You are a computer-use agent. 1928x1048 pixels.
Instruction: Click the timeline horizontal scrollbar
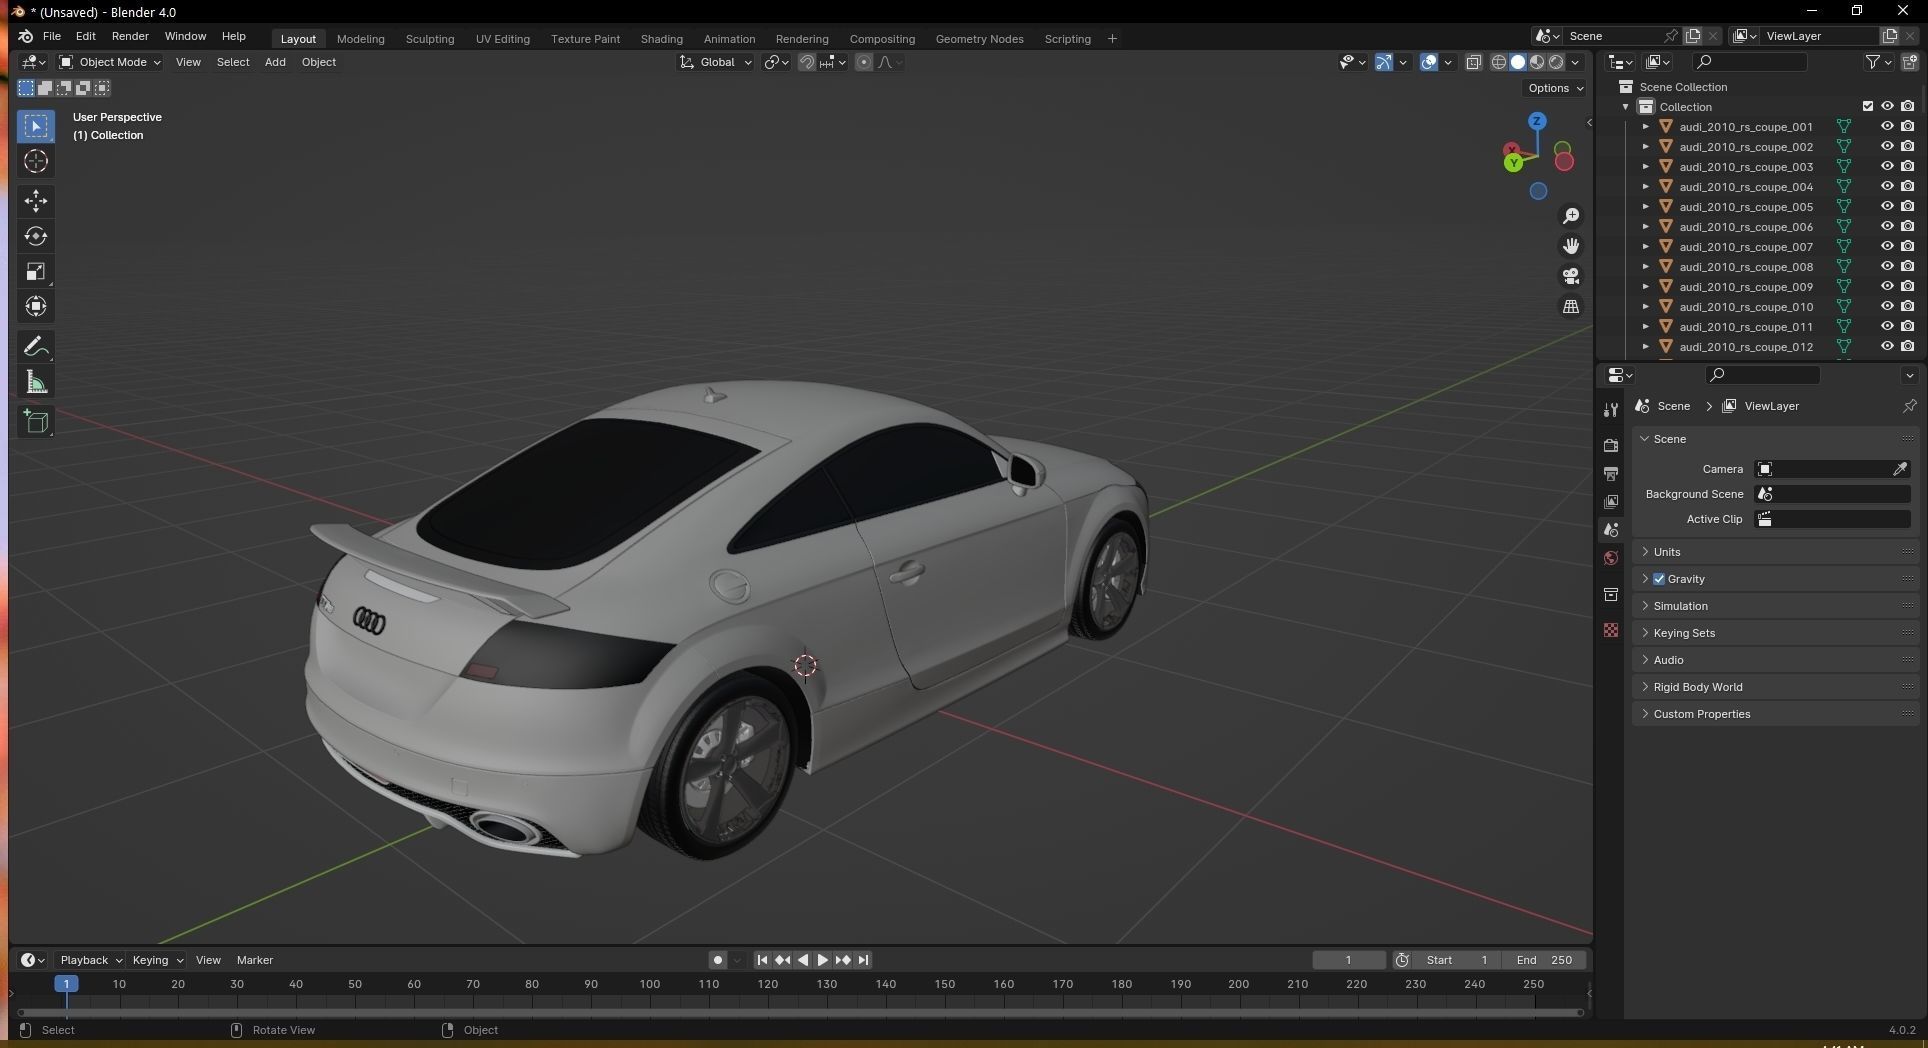tap(800, 1013)
